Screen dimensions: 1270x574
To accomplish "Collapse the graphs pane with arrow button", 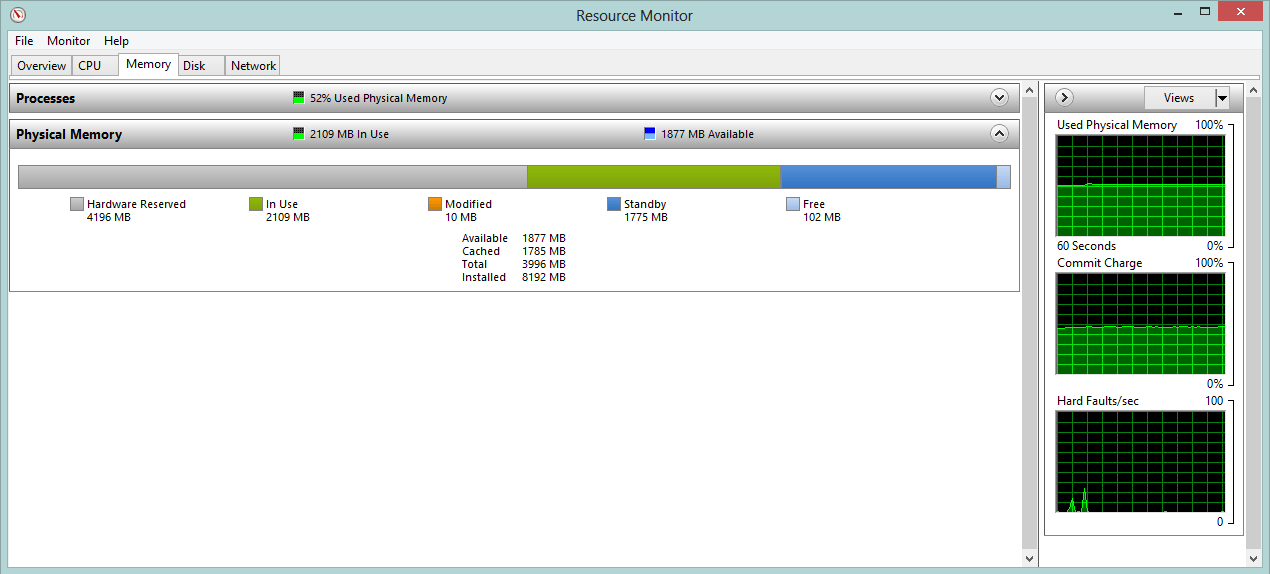I will pos(1064,97).
